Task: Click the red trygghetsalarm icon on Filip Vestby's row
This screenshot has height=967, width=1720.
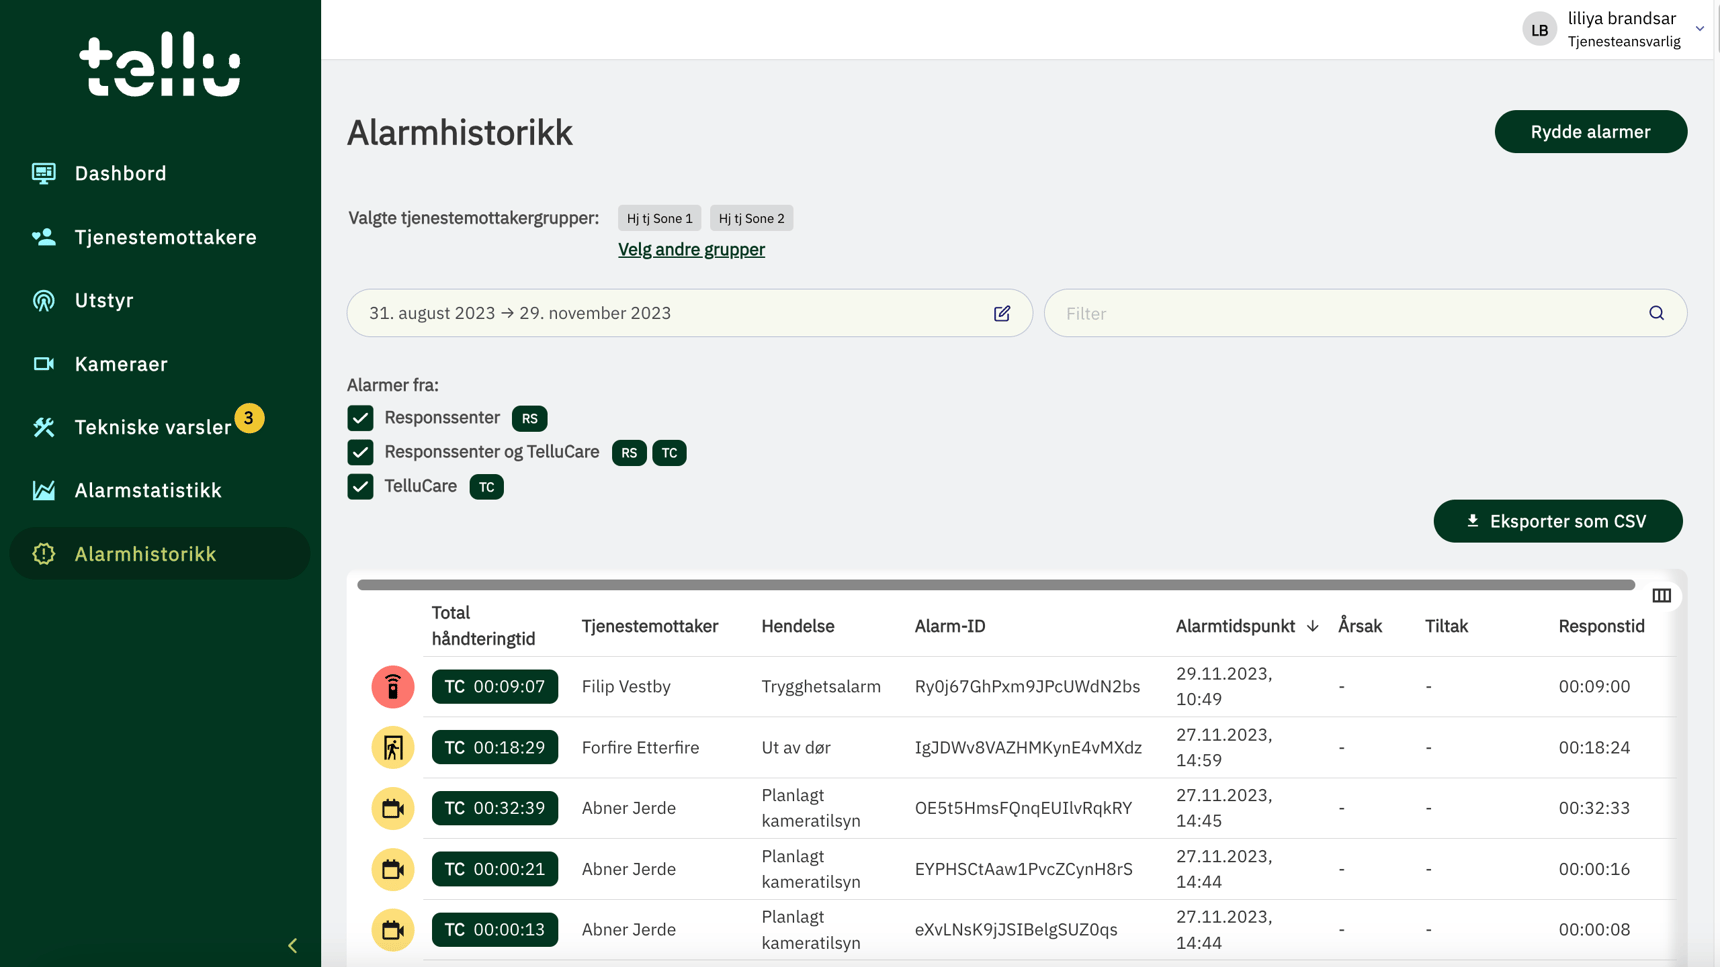Action: [392, 686]
